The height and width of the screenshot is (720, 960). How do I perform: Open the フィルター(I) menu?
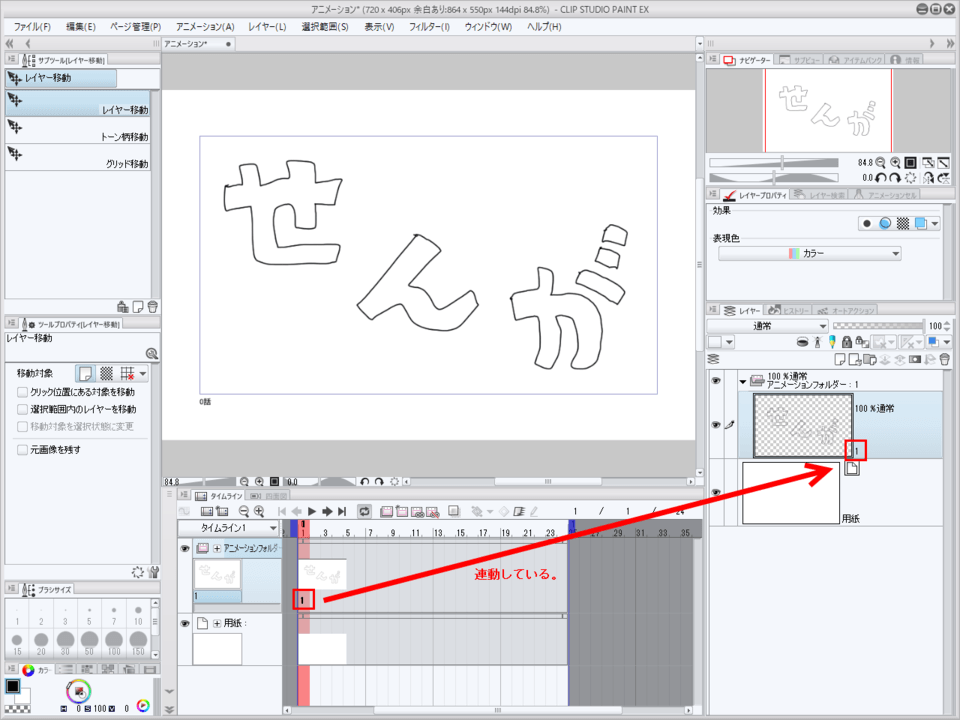(429, 26)
